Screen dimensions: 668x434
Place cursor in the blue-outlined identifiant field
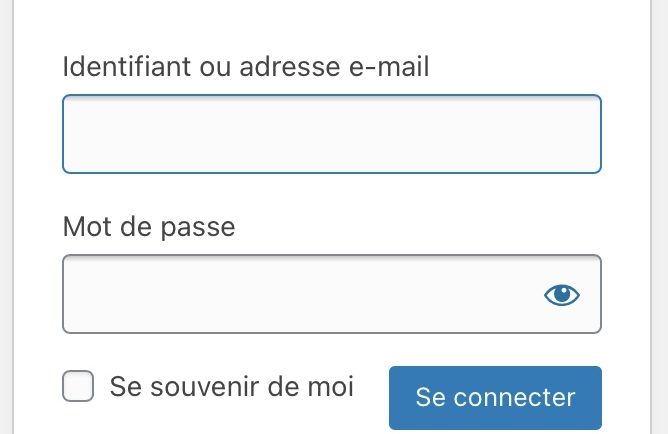pyautogui.click(x=332, y=134)
